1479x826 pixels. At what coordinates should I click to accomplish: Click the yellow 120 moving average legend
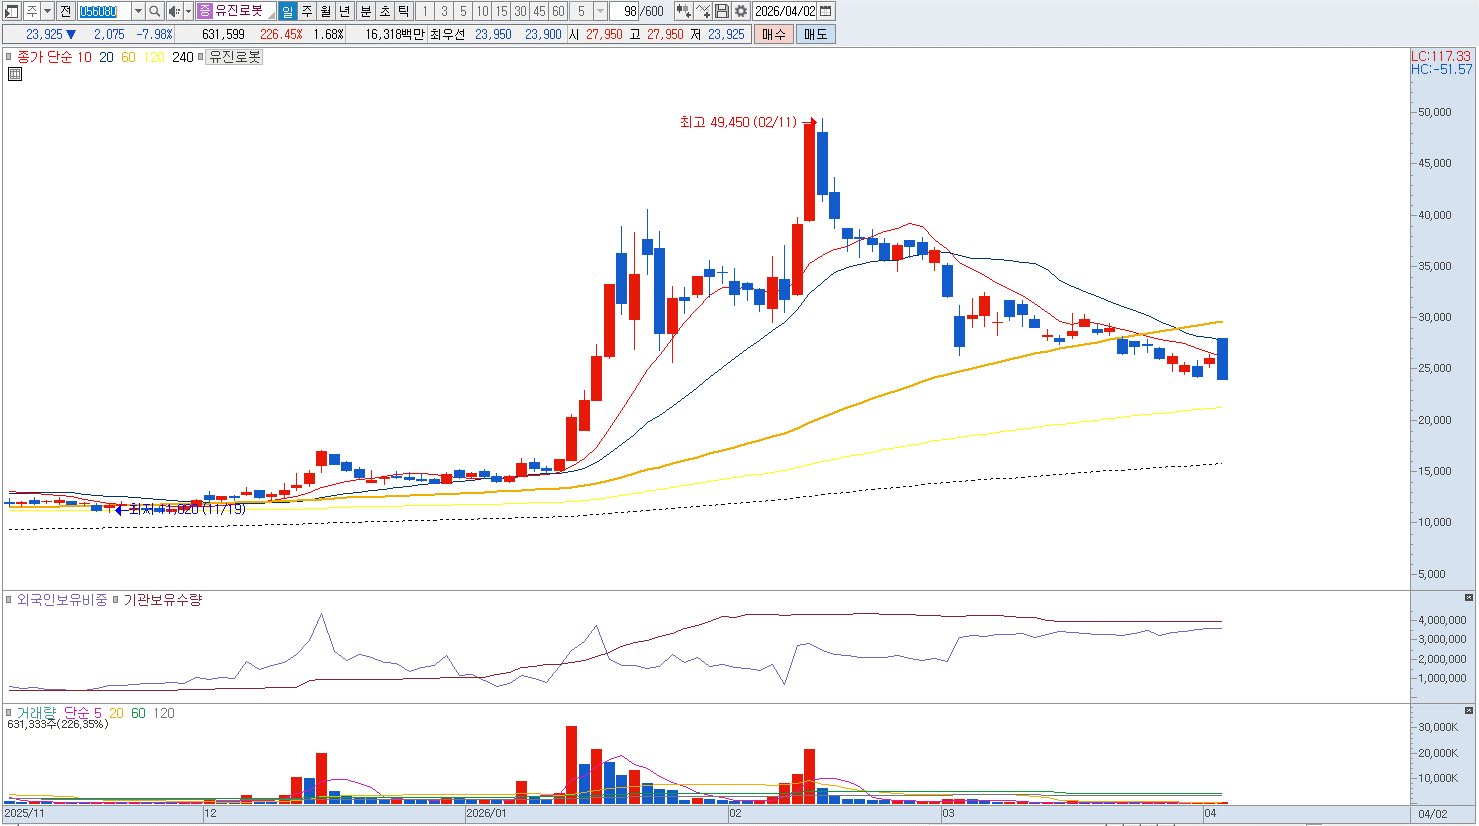(154, 57)
